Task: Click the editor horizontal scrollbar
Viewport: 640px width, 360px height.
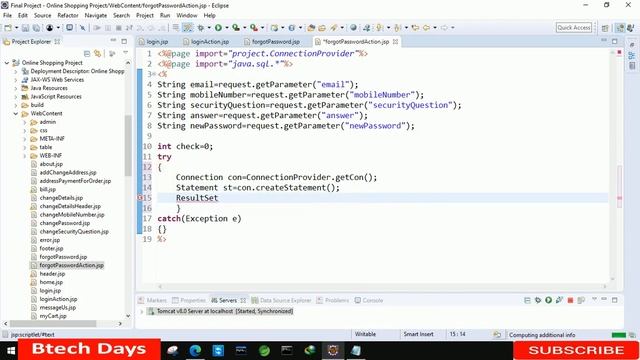Action: (x=382, y=287)
